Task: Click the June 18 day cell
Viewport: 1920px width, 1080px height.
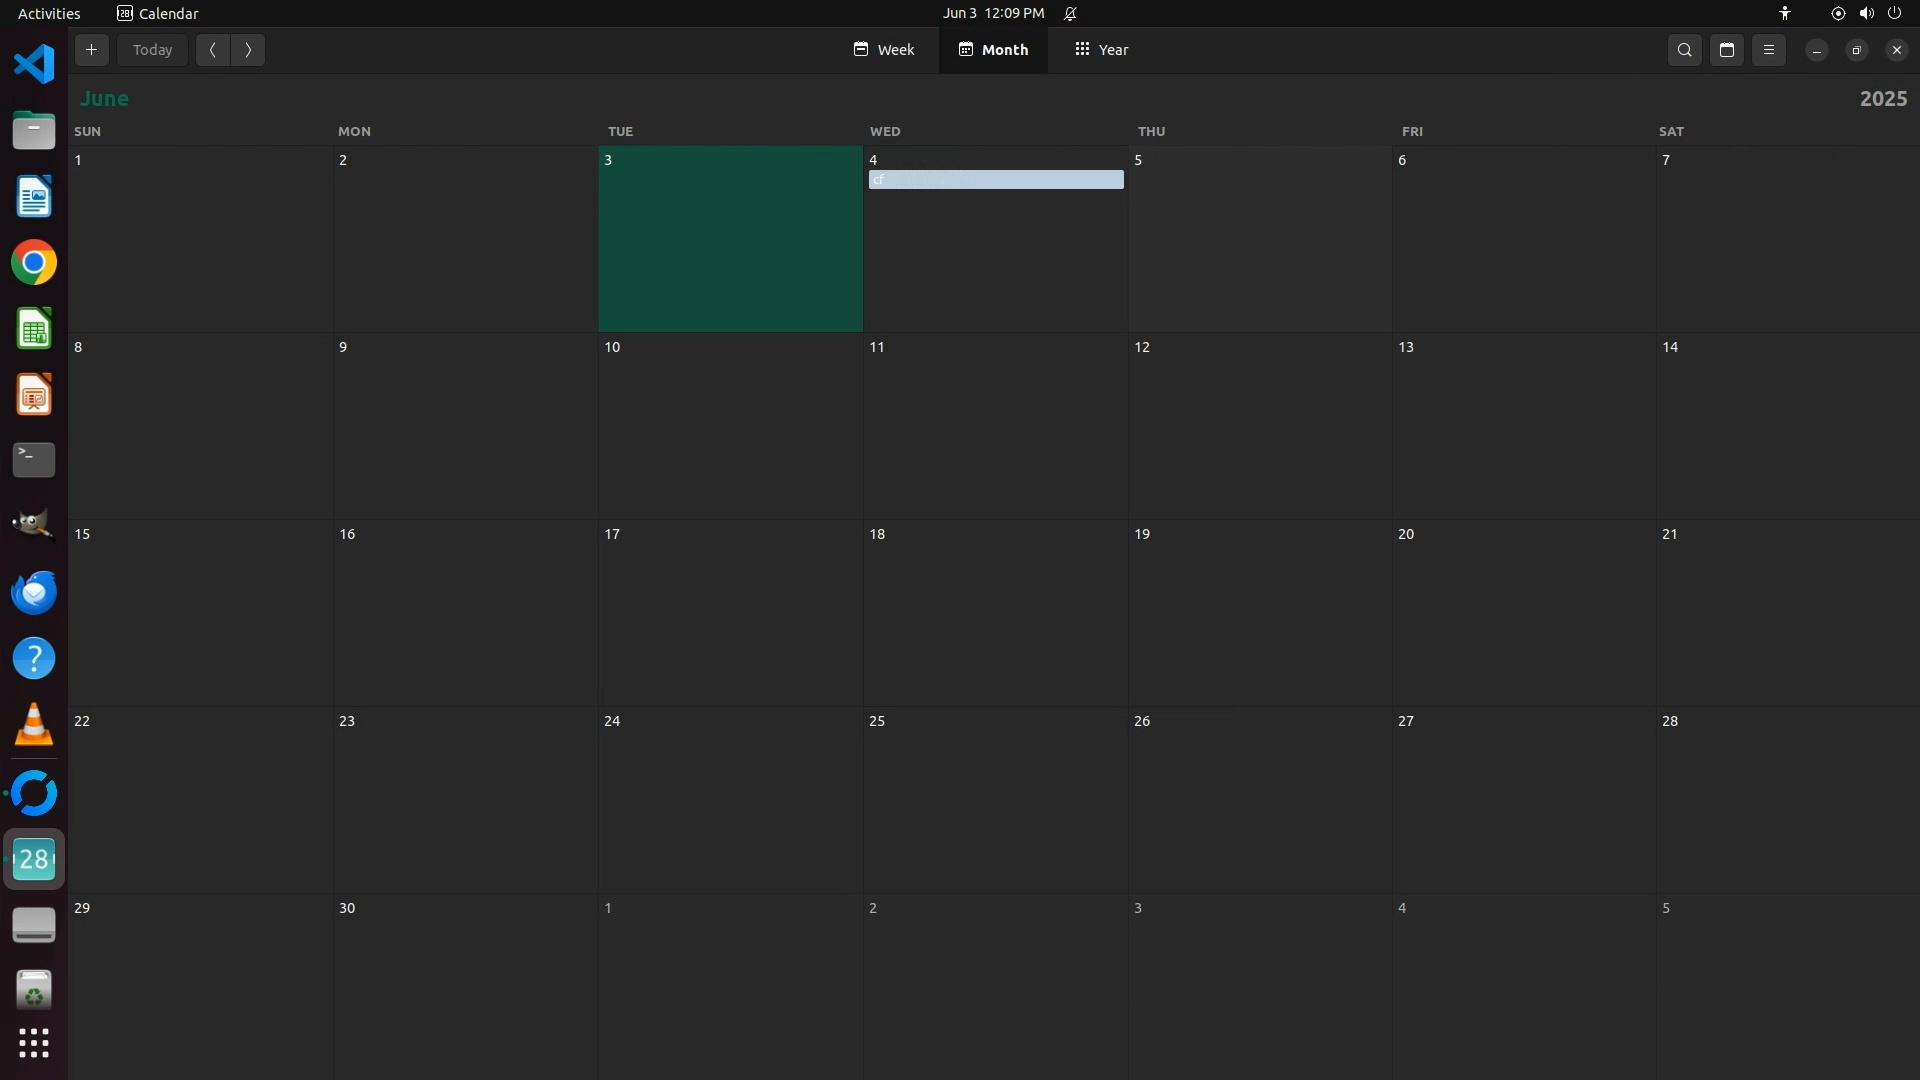Action: (x=995, y=612)
